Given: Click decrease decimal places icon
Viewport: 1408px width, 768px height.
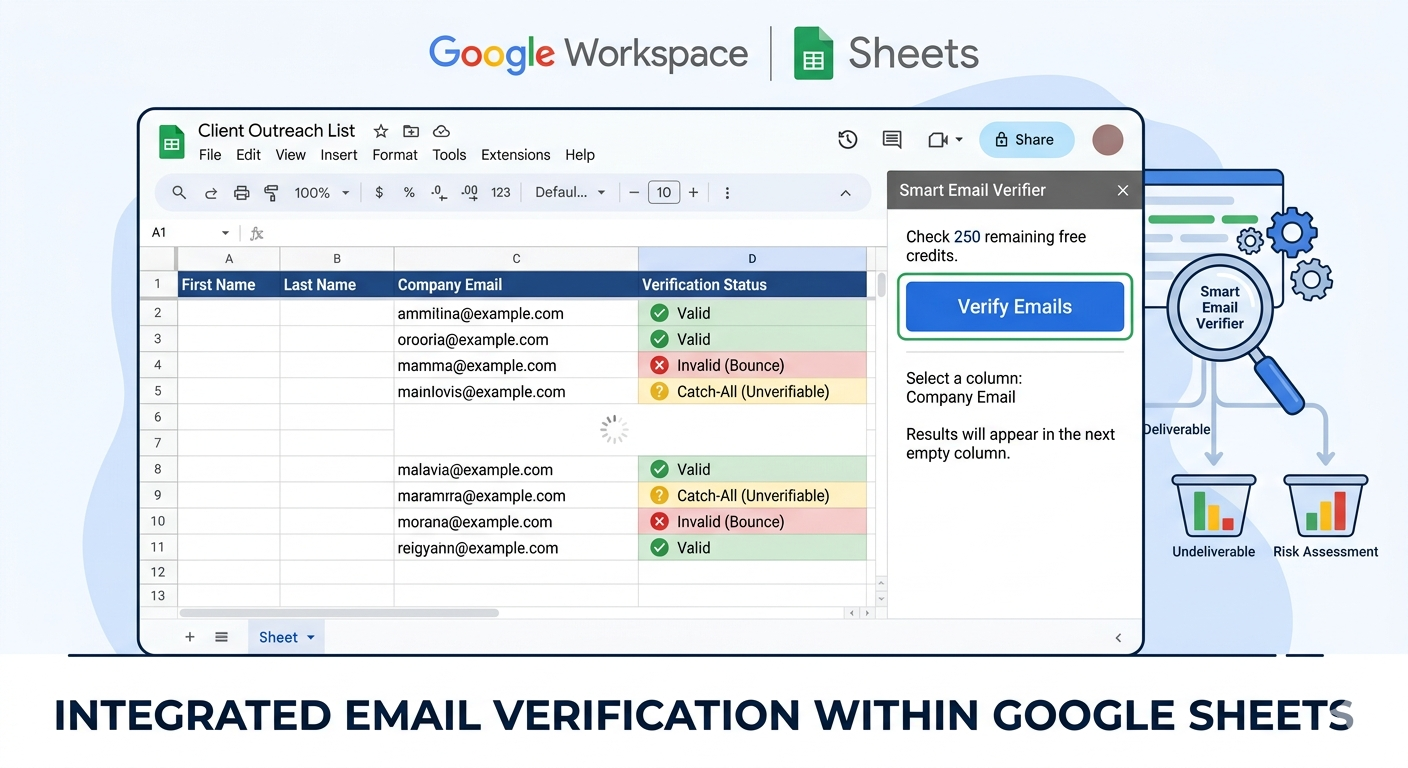Looking at the screenshot, I should 438,193.
